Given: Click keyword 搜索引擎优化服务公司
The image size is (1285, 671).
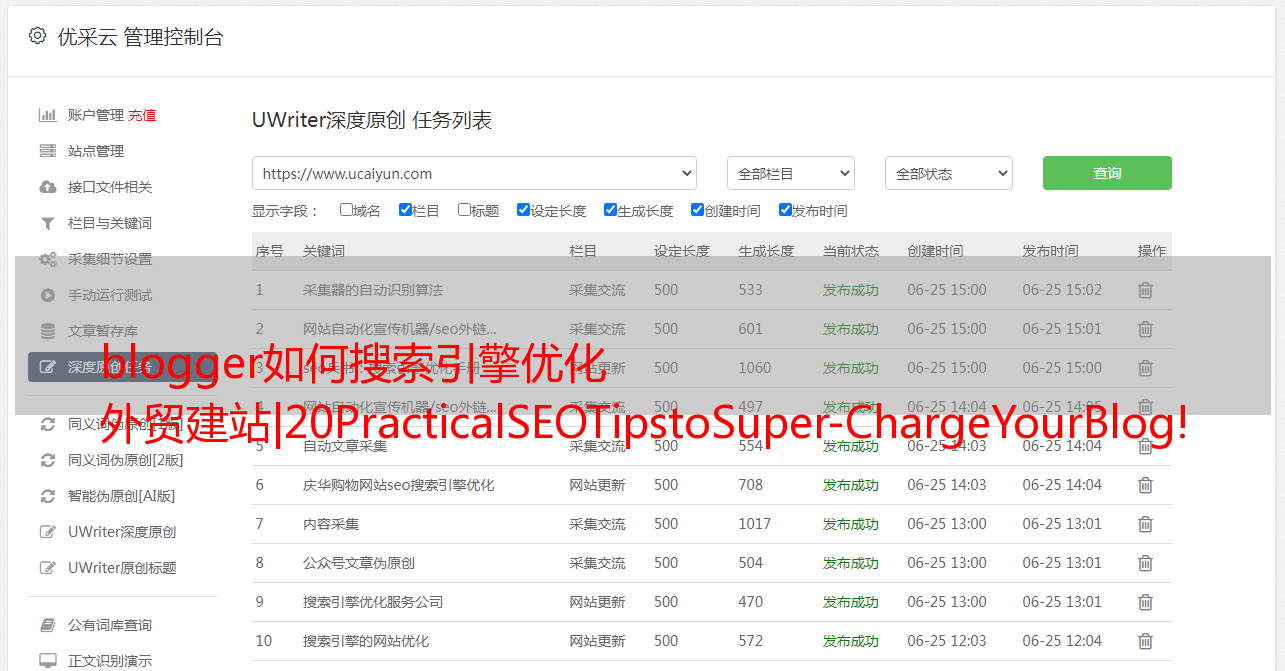Looking at the screenshot, I should [373, 602].
